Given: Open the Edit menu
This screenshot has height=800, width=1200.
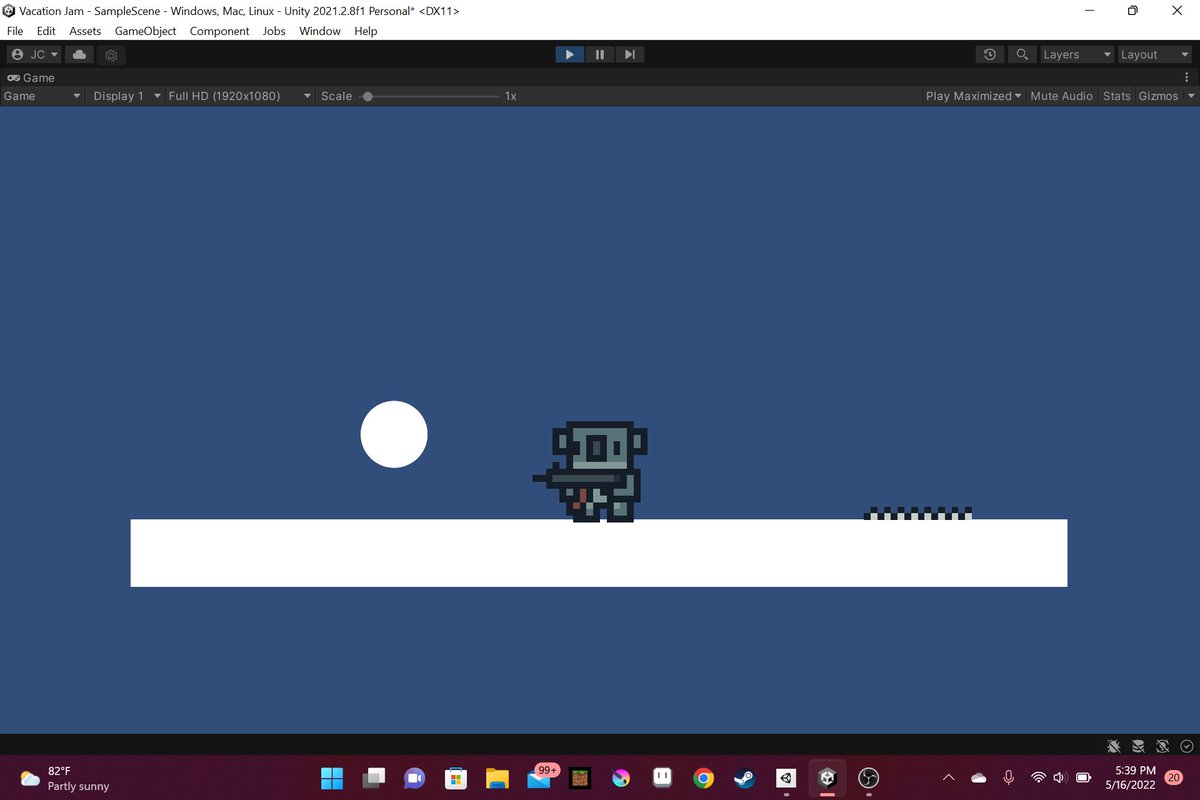Looking at the screenshot, I should 46,31.
